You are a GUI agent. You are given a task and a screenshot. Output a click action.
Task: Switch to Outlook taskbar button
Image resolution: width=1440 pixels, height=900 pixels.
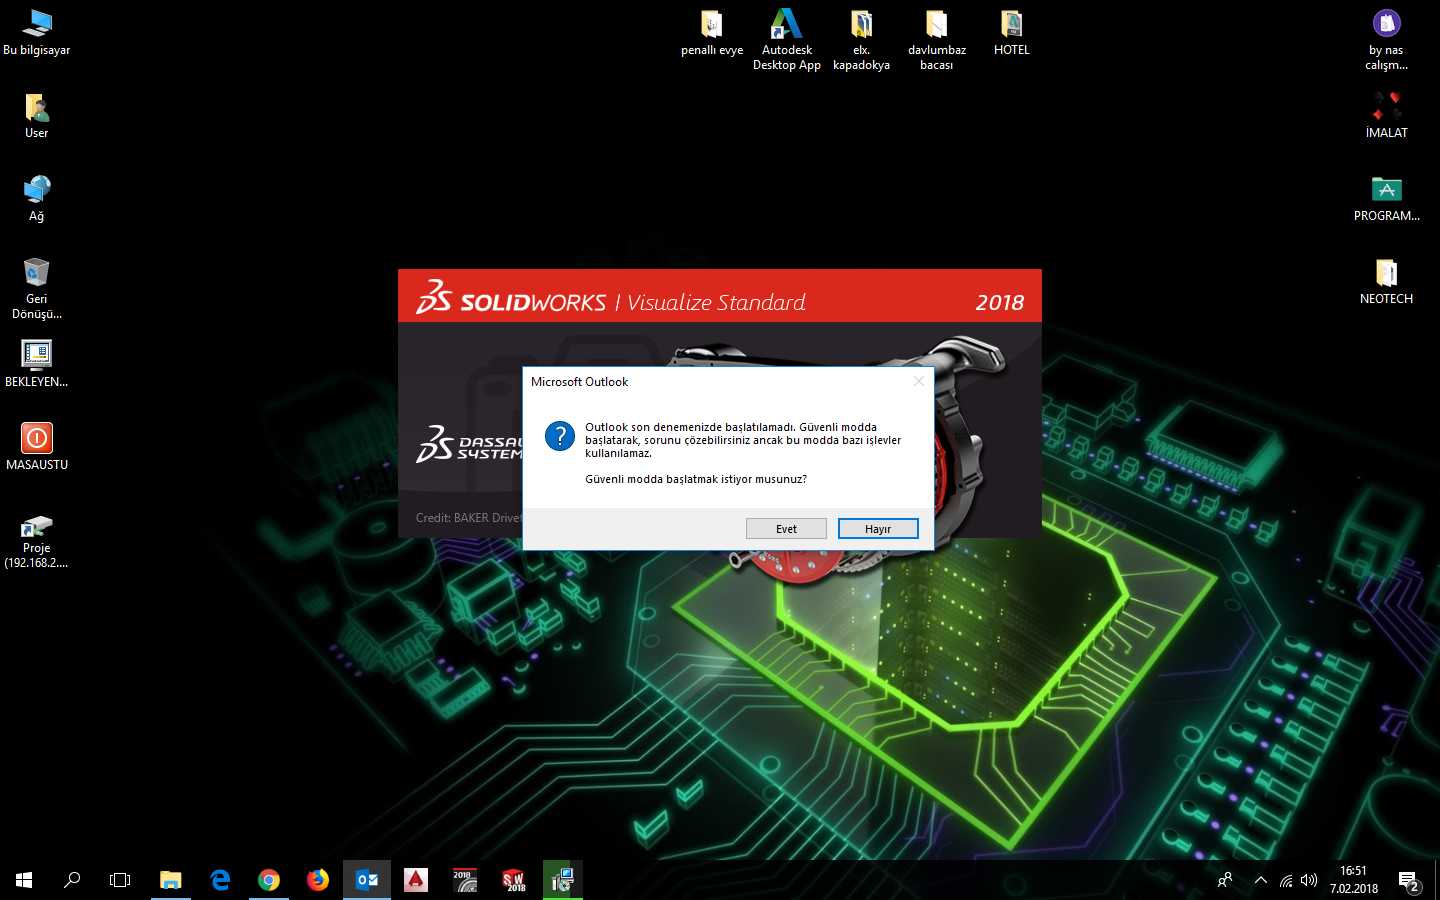coord(367,880)
